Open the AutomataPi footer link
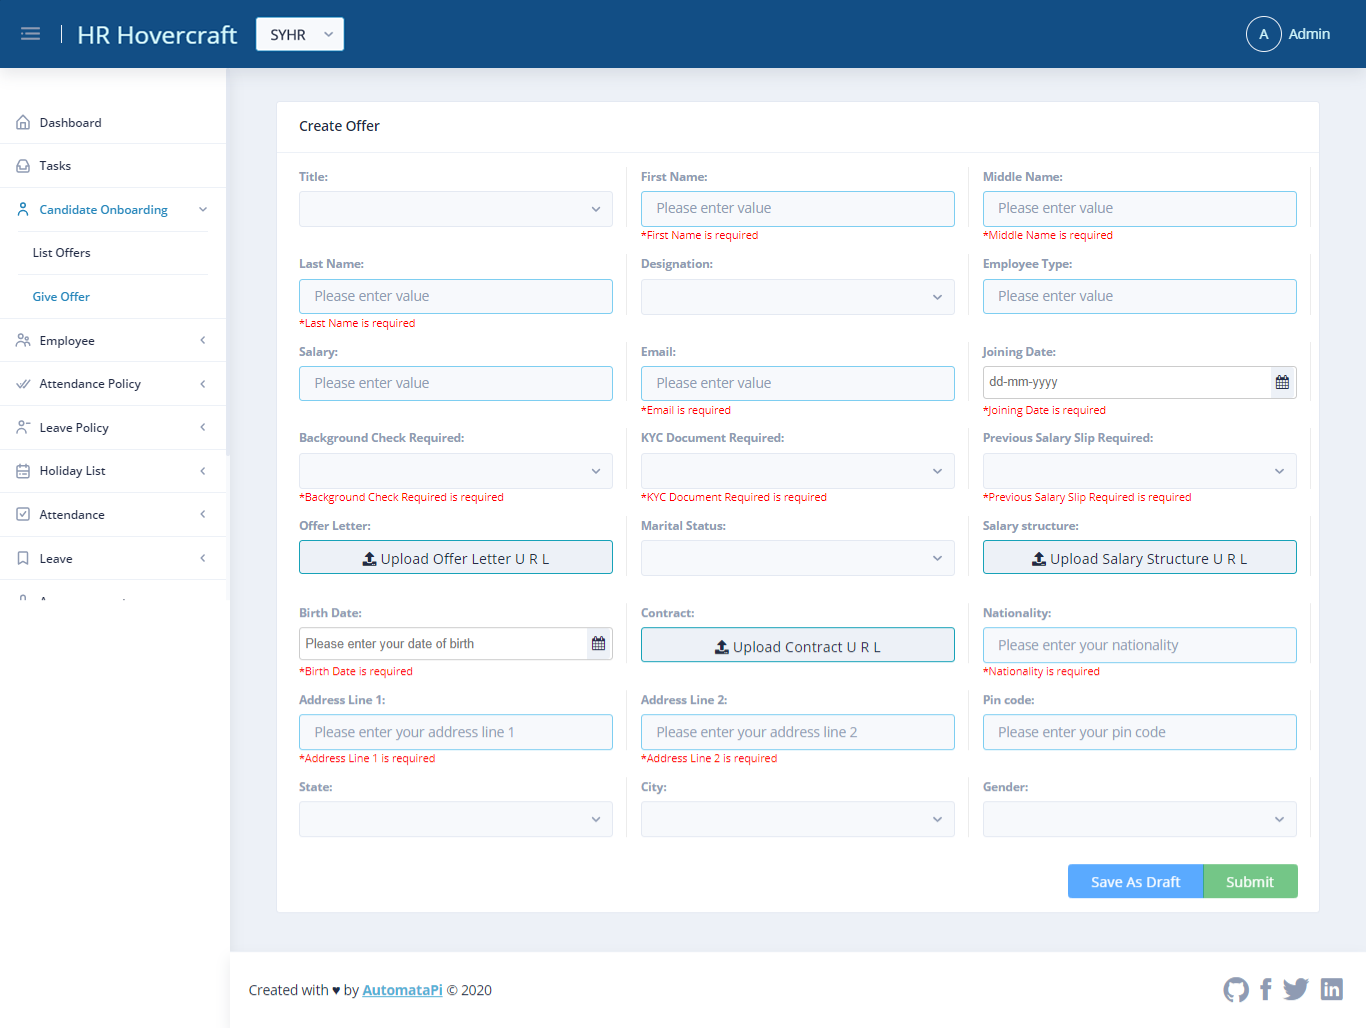 coord(402,990)
